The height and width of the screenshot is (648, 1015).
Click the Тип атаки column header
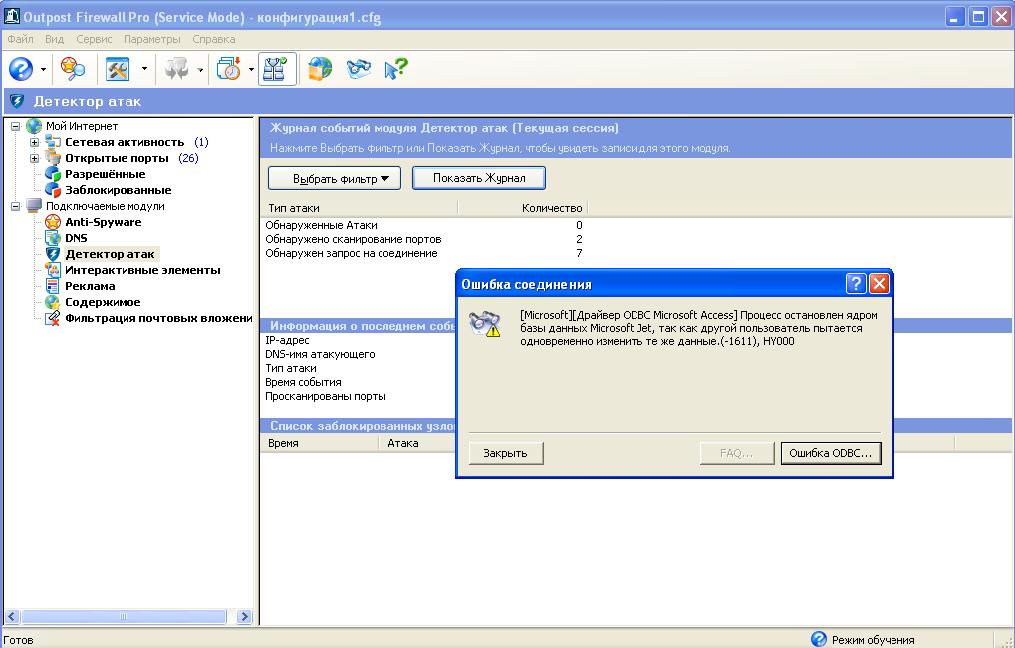(x=361, y=208)
